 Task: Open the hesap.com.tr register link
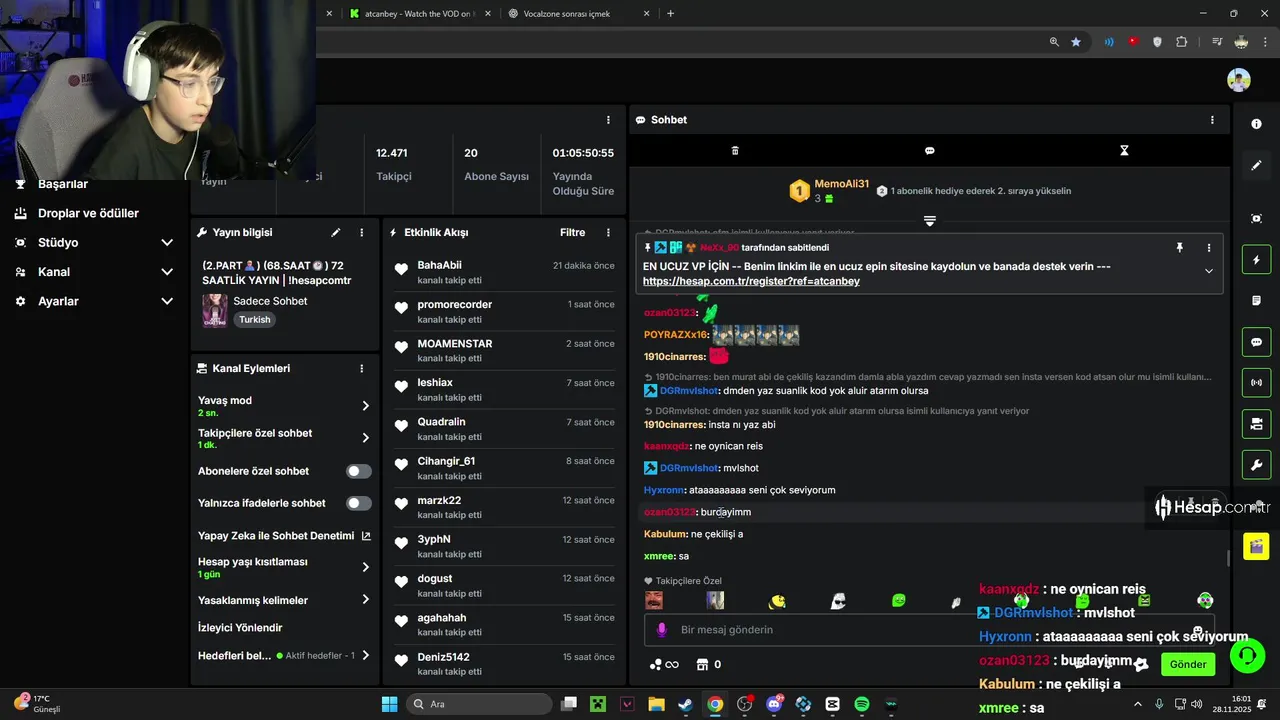pyautogui.click(x=751, y=282)
